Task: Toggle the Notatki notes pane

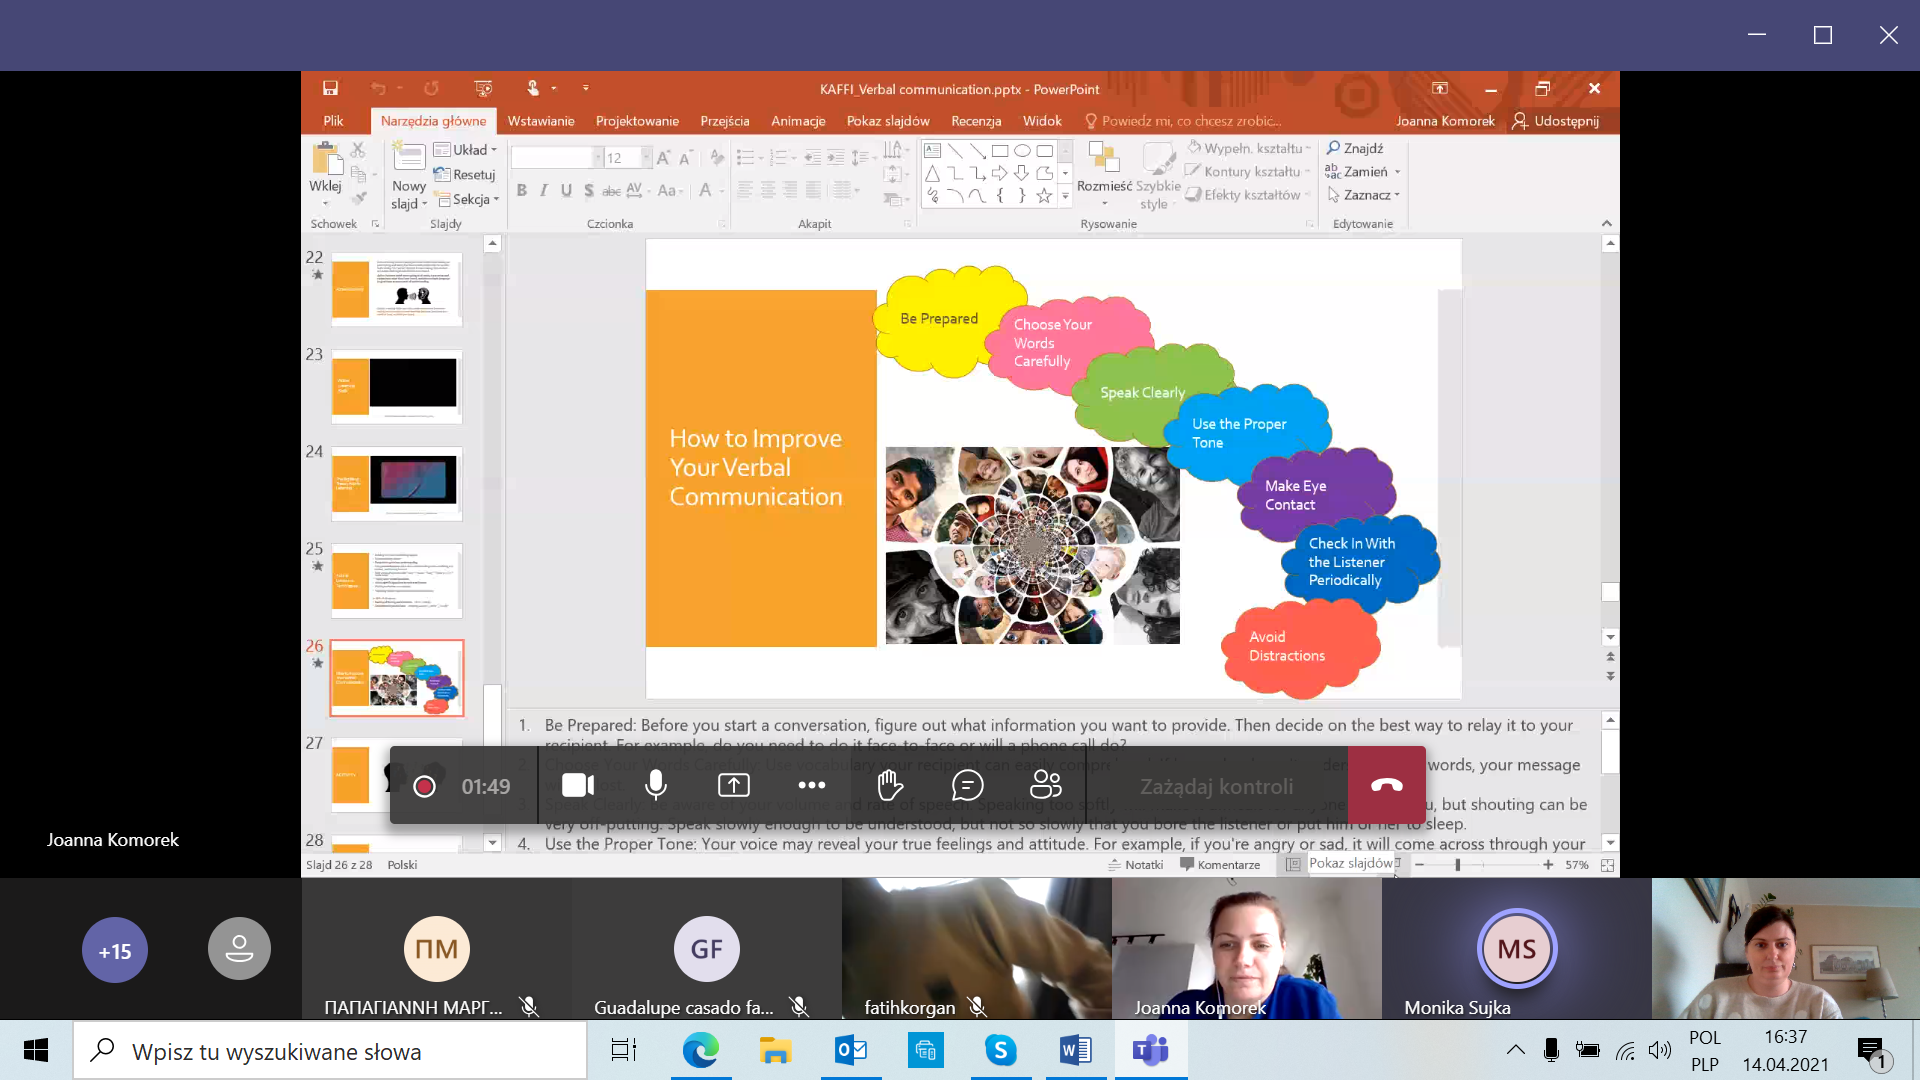Action: click(x=1136, y=865)
